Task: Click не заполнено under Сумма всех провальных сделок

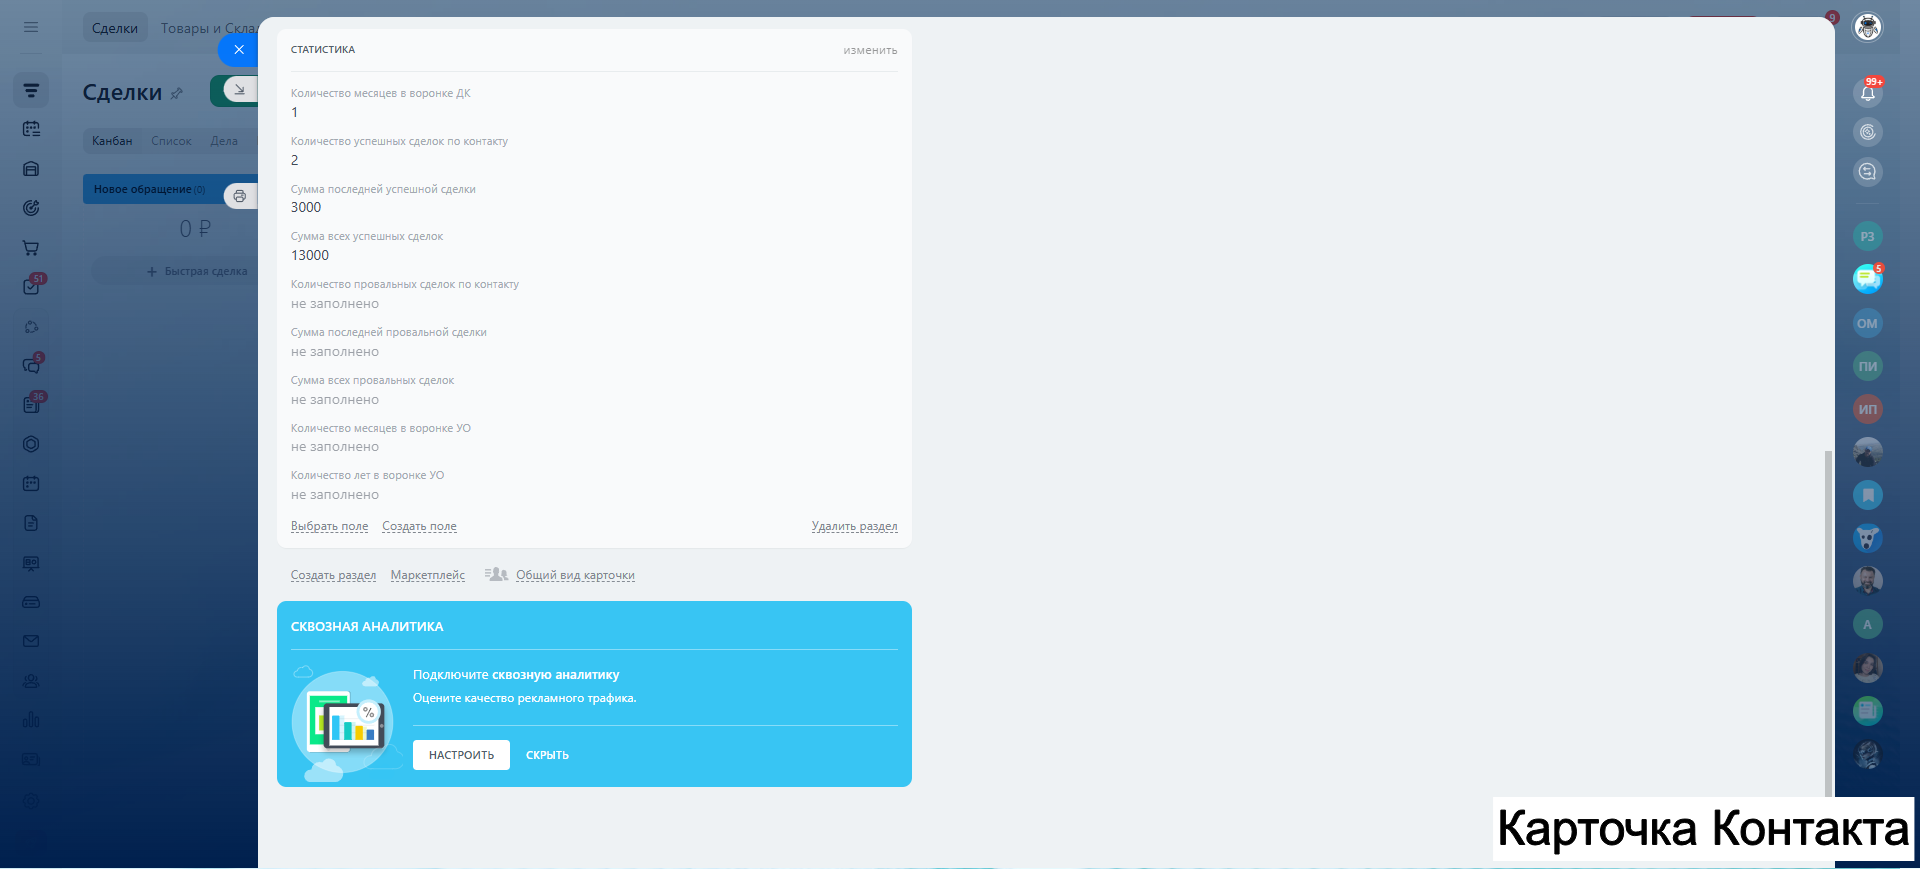Action: point(335,400)
